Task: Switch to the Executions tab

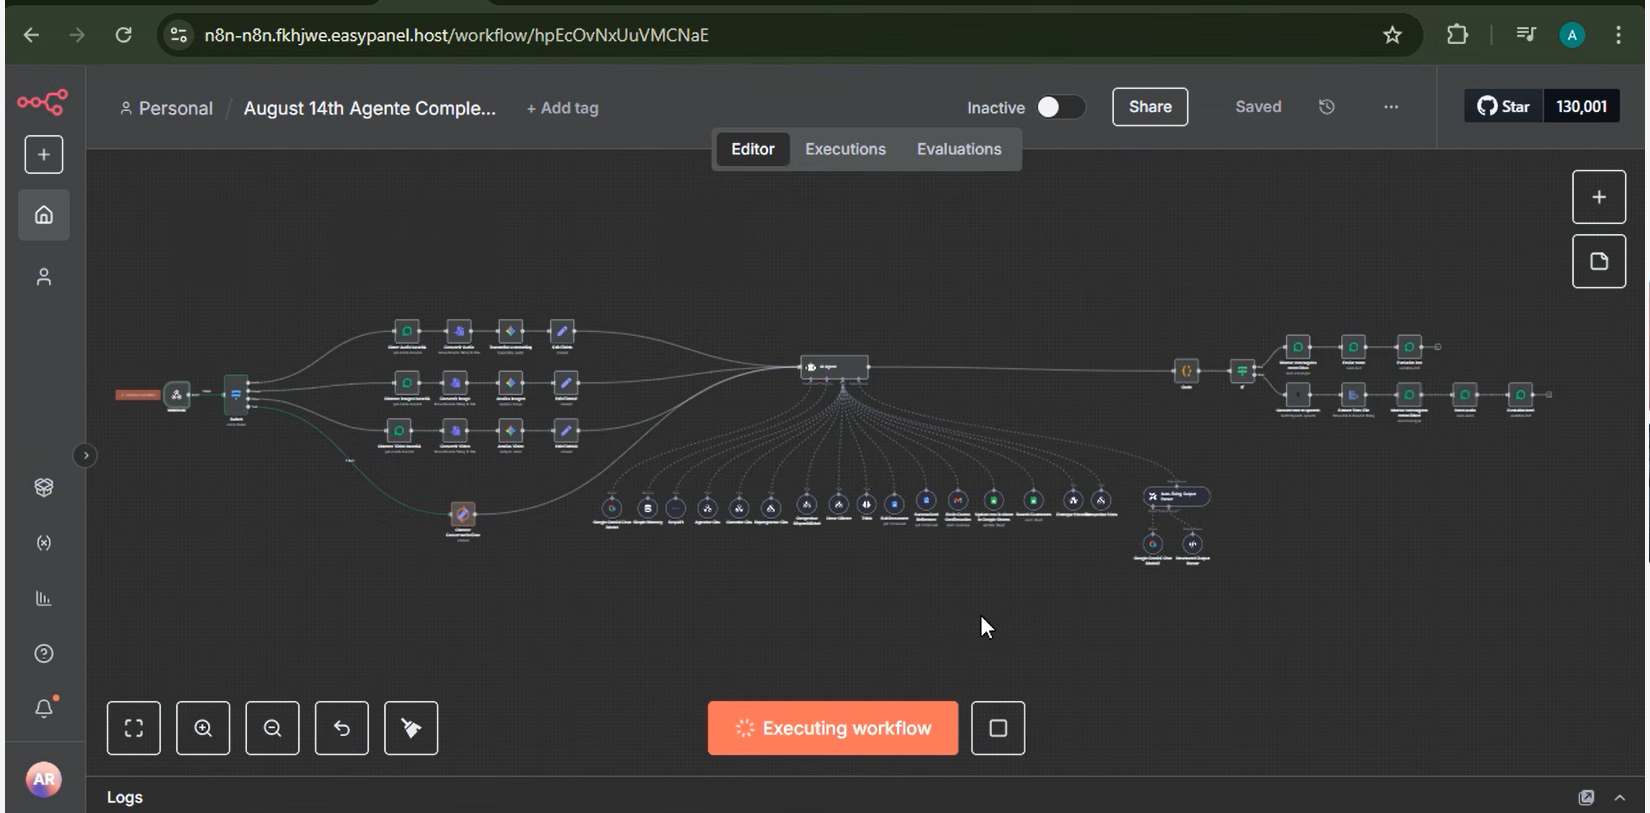Action: pyautogui.click(x=845, y=149)
